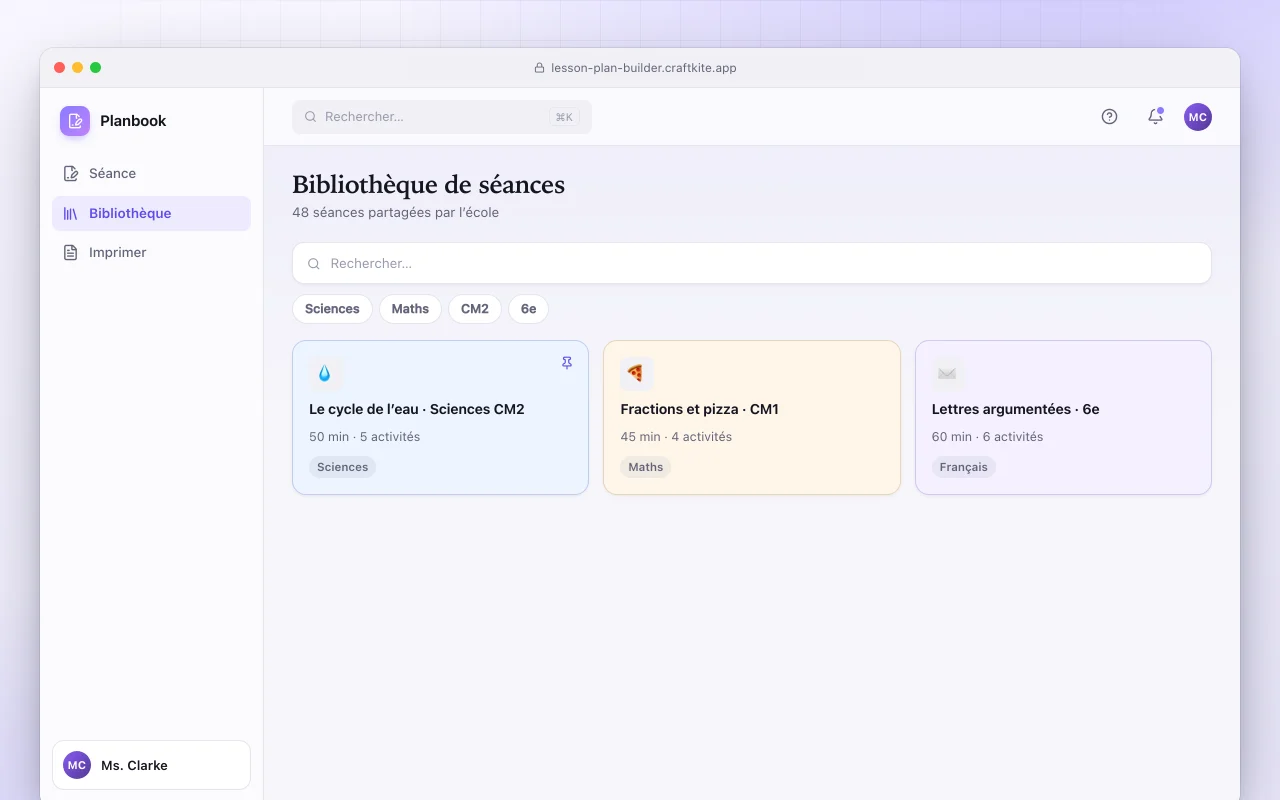Click the MC avatar beside Ms. Clarke
The width and height of the screenshot is (1280, 800).
(x=77, y=765)
